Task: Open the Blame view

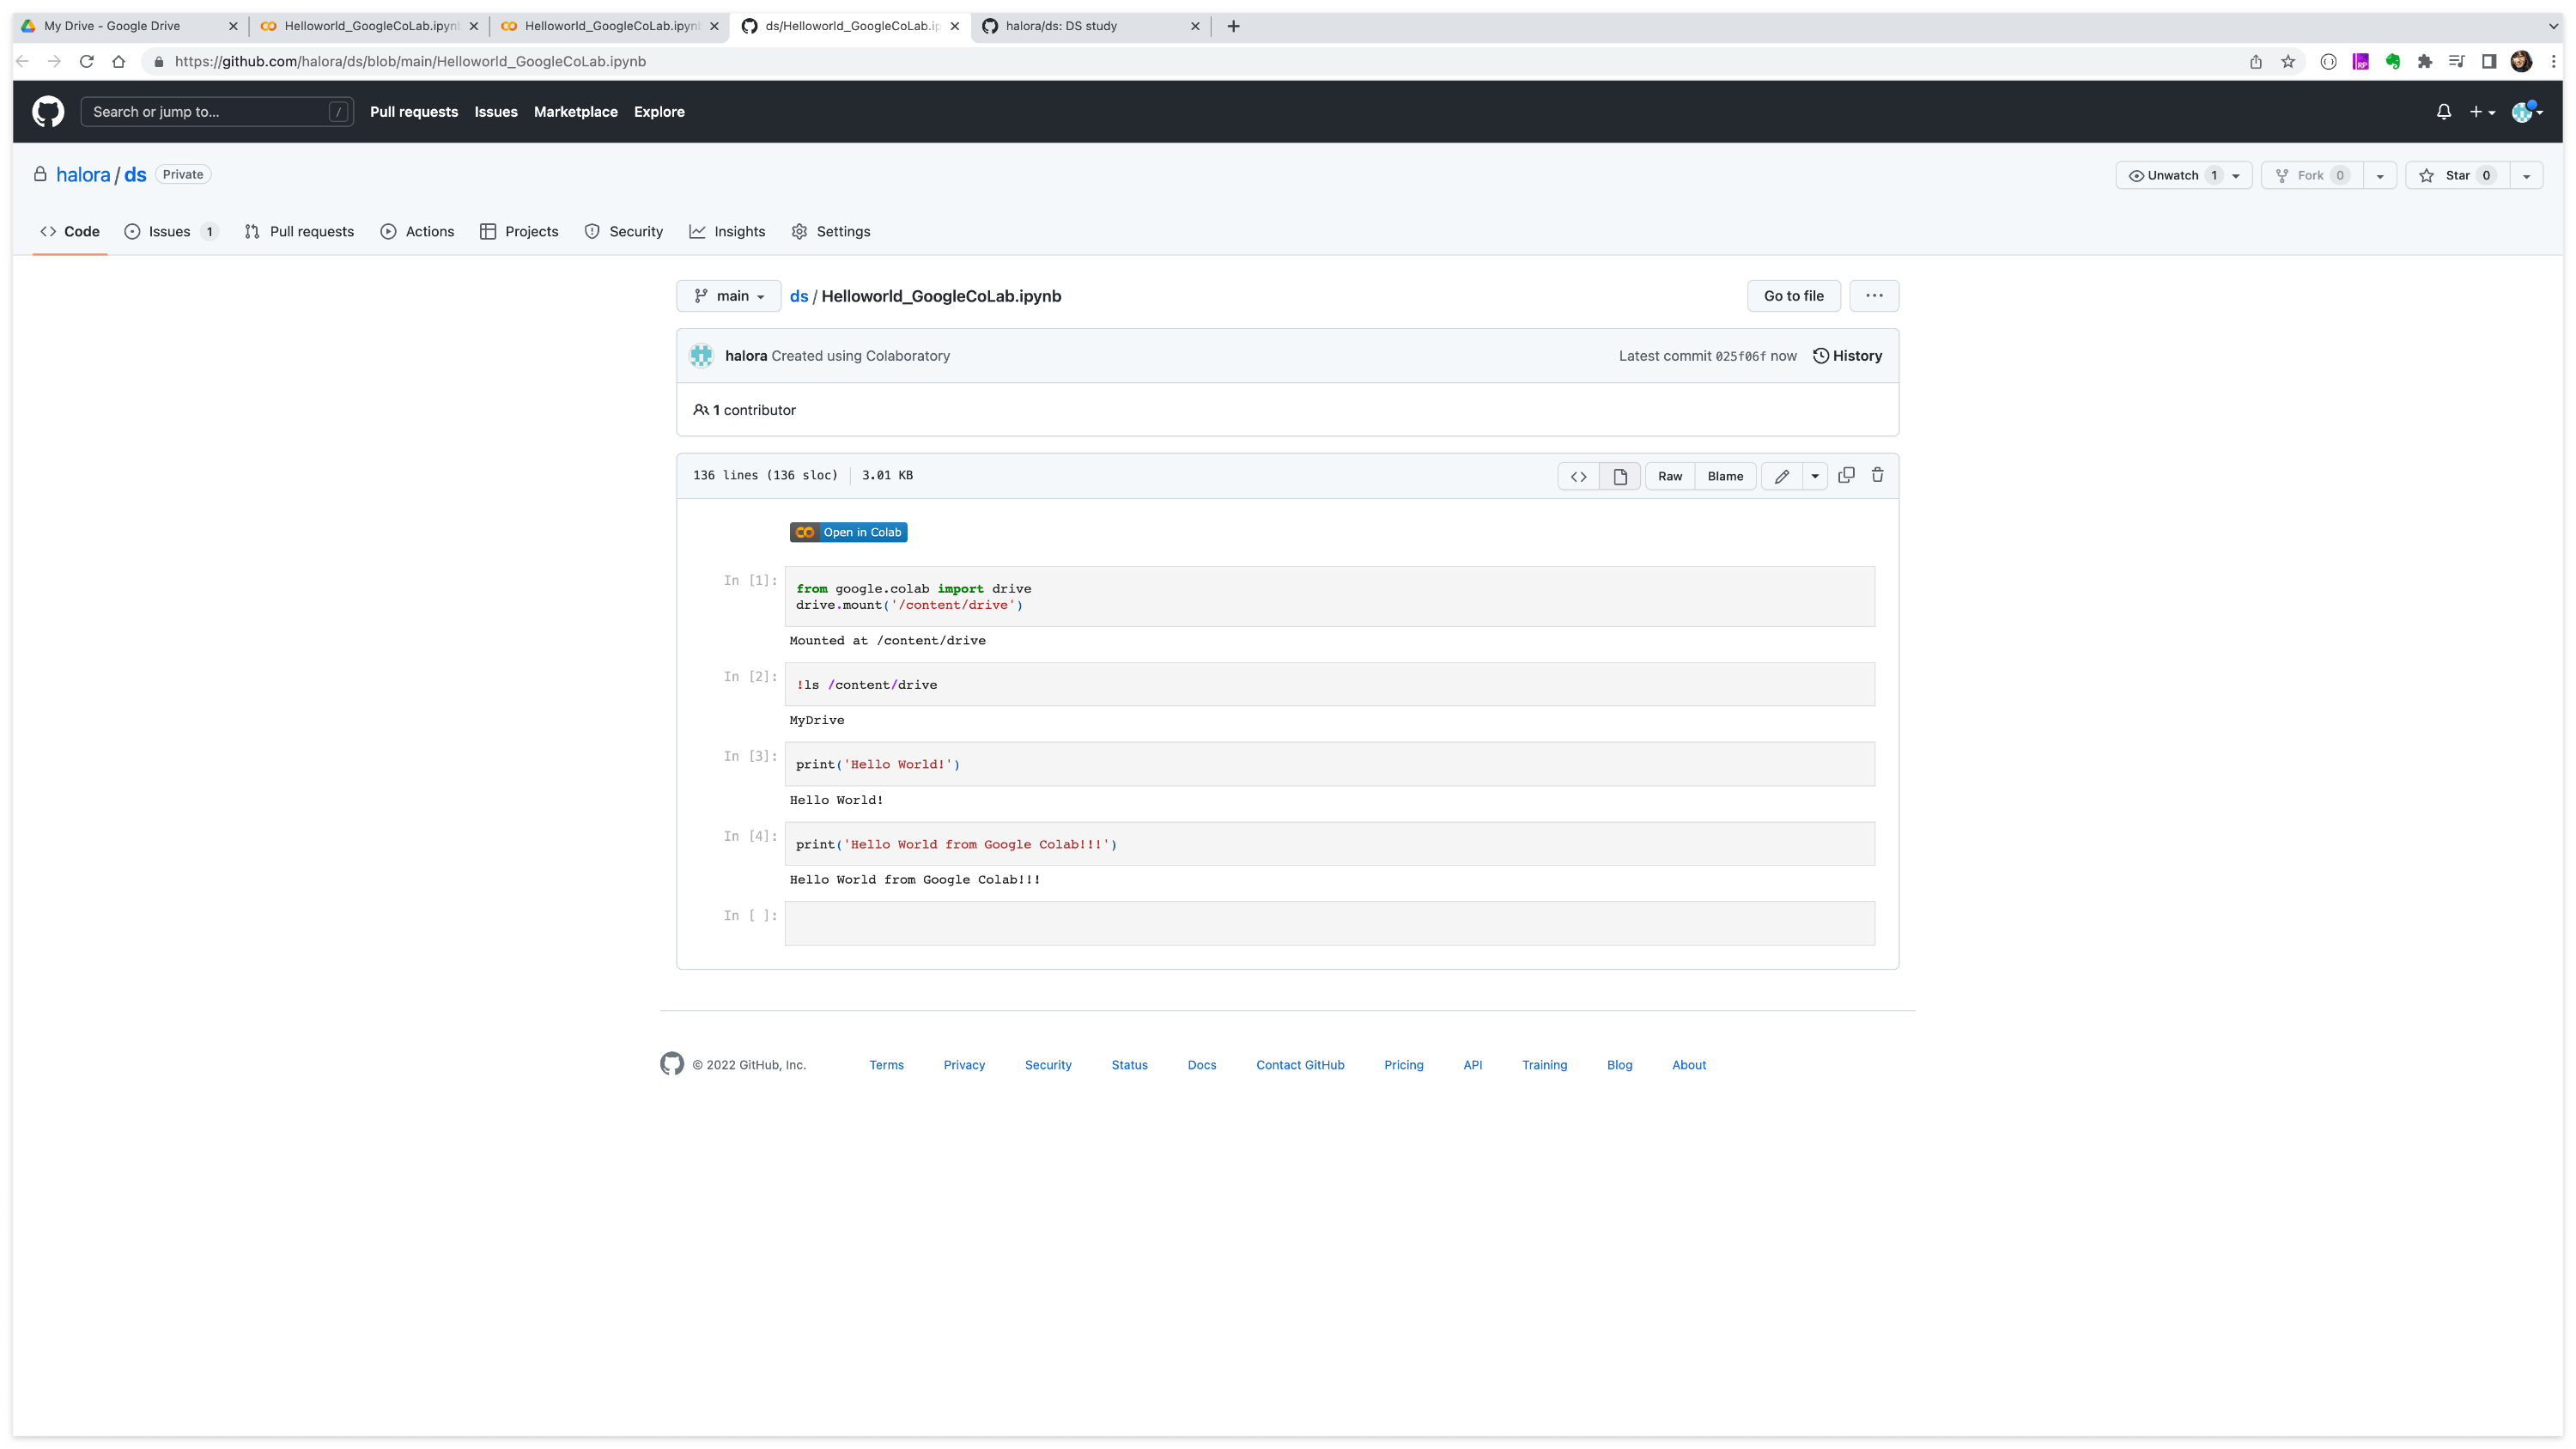Action: point(1725,476)
